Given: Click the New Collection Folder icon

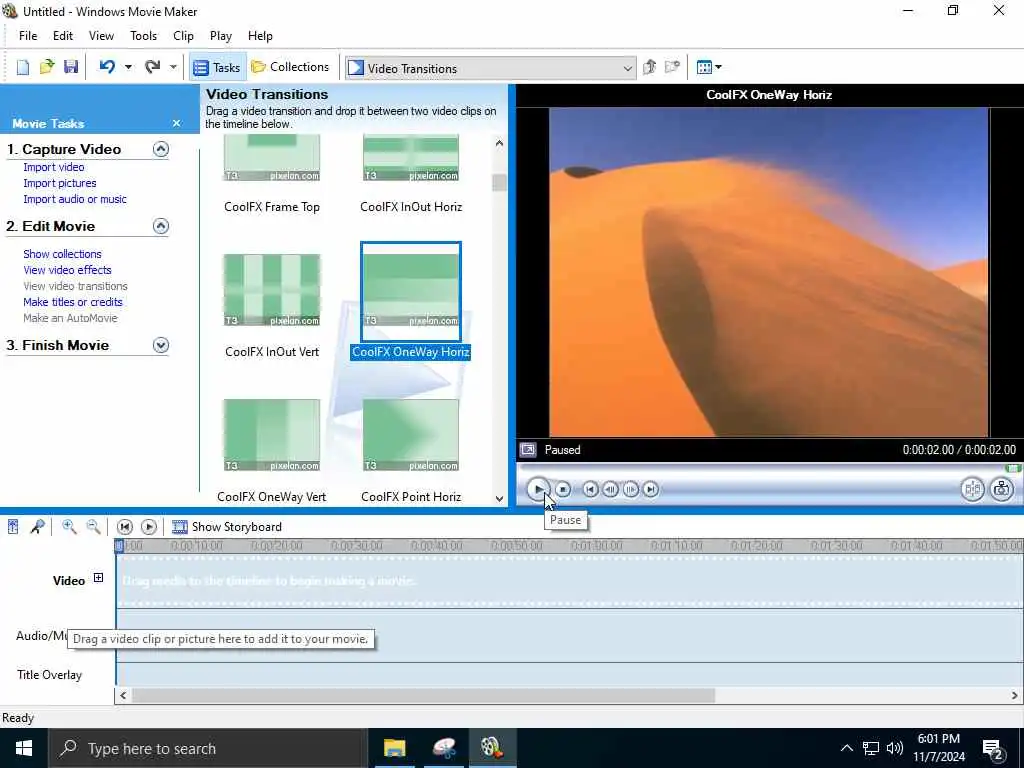Looking at the screenshot, I should click(672, 67).
